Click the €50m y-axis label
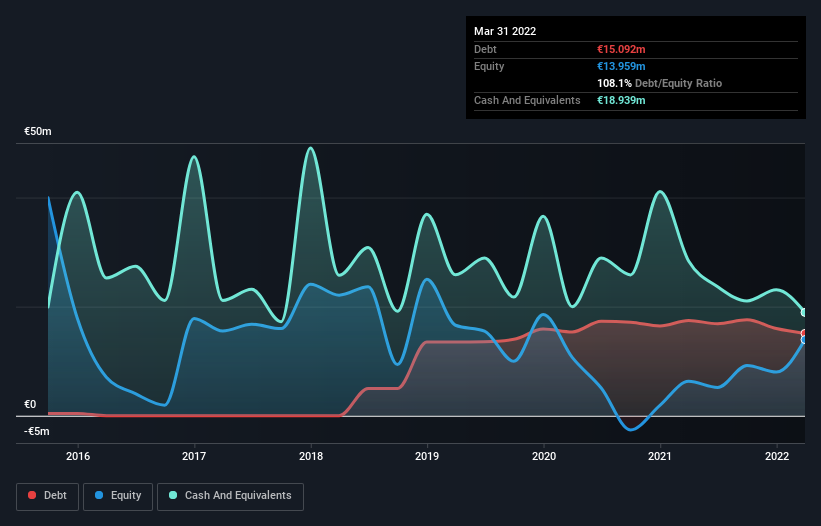Screen dimensions: 821x526 (38, 131)
